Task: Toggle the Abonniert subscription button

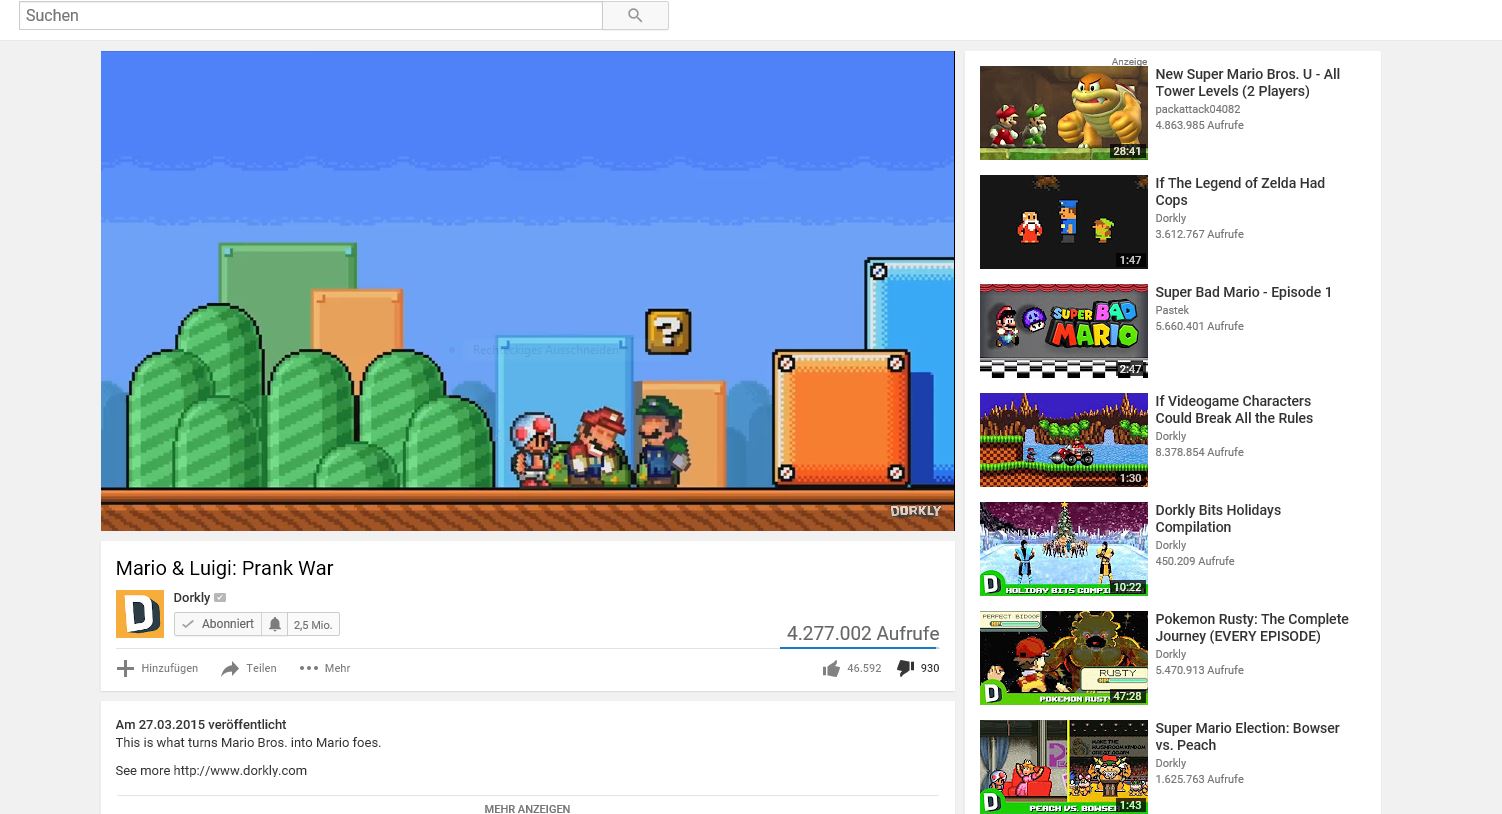Action: (218, 624)
